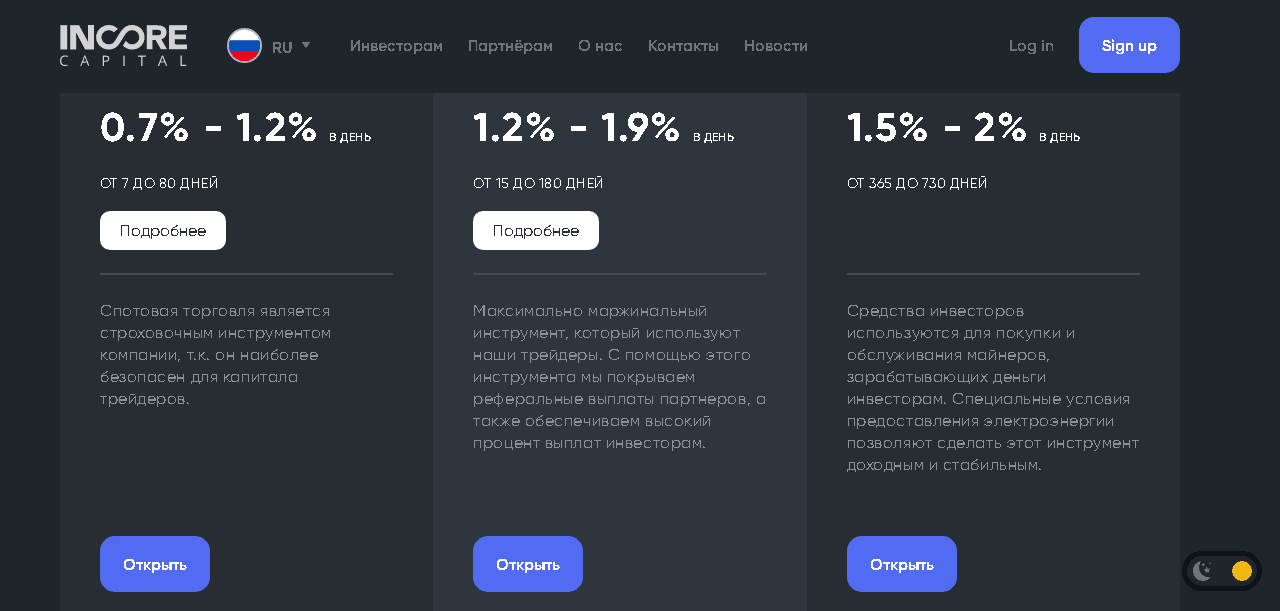Click Подробнее under the 0.7% - 1.2% plan
This screenshot has height=611, width=1280.
pos(163,231)
